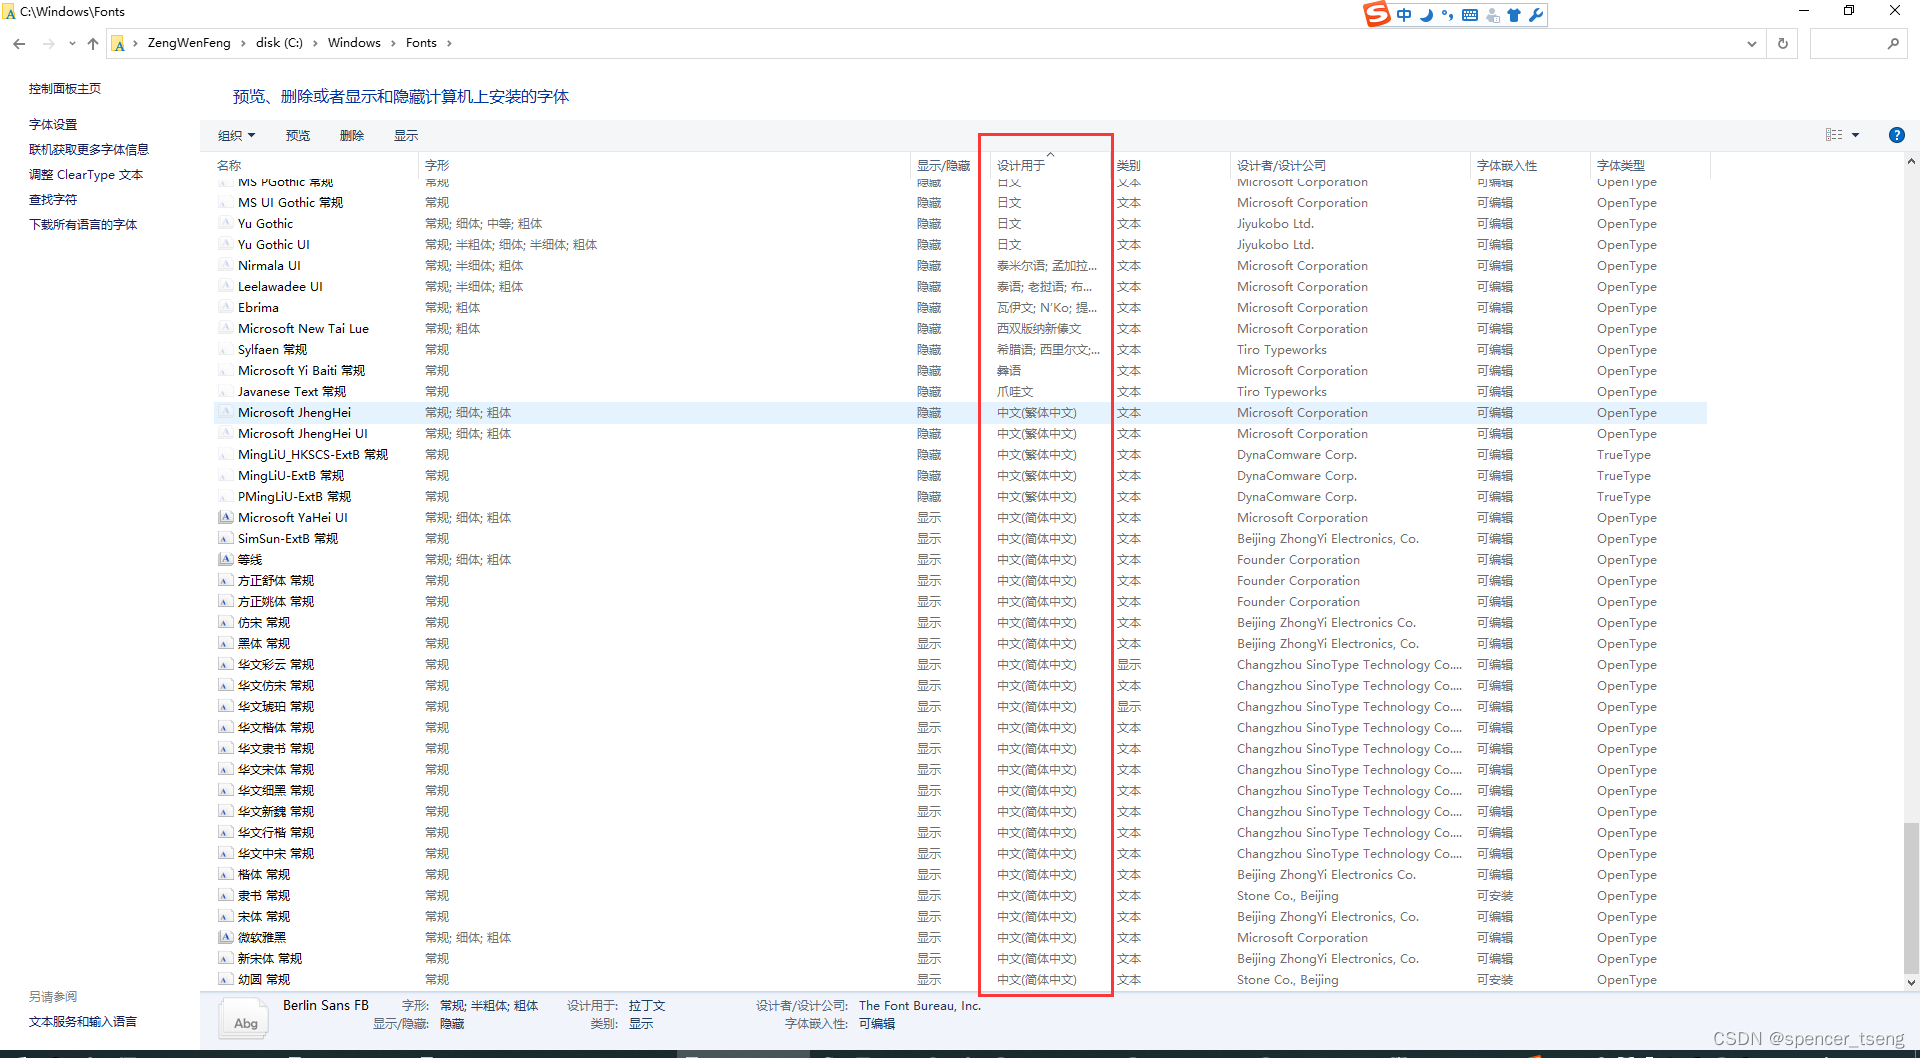The width and height of the screenshot is (1920, 1058).
Task: Open the skin (shirt) icon on IME toolbar
Action: click(1513, 15)
